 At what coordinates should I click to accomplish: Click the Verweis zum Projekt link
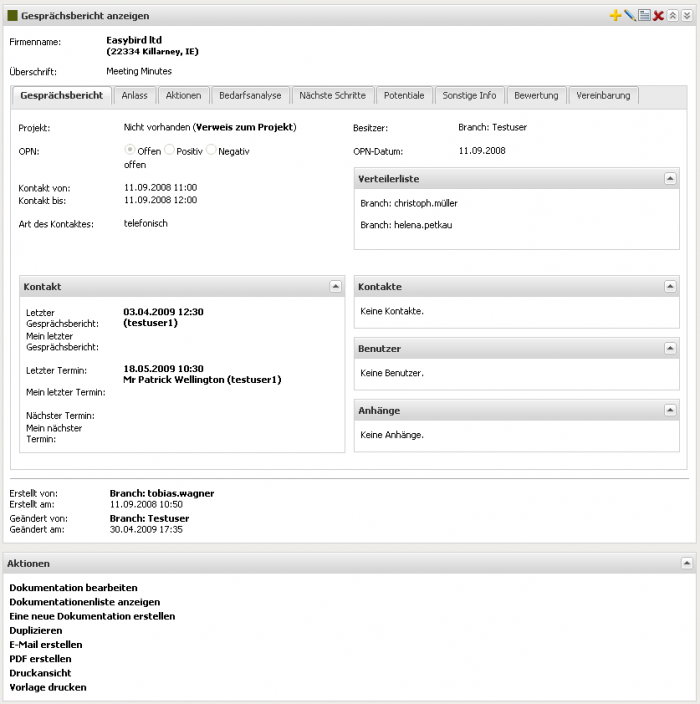click(x=244, y=128)
